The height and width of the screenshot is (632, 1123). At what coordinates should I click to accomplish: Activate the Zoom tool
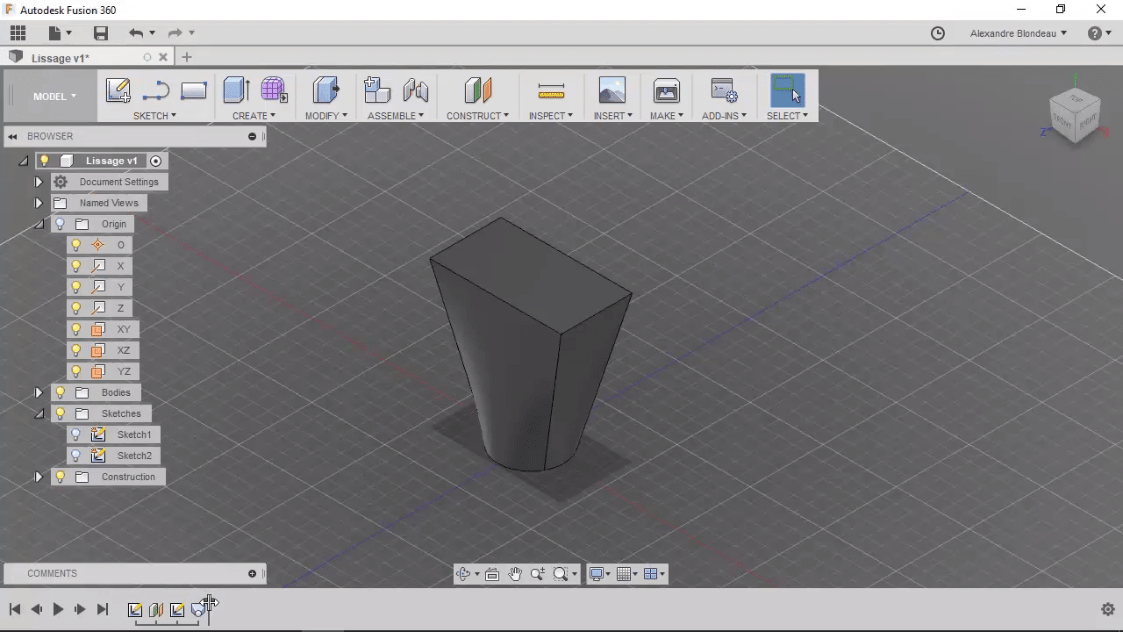[538, 574]
